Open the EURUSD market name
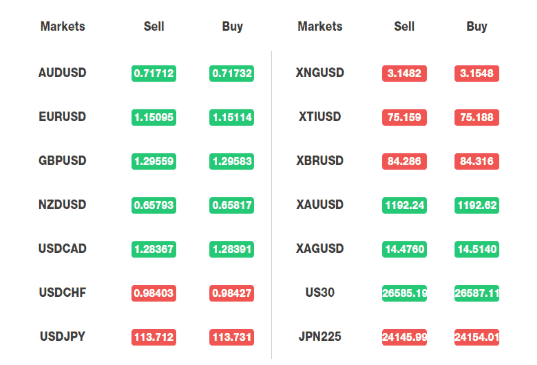This screenshot has height=365, width=537. pyautogui.click(x=62, y=117)
